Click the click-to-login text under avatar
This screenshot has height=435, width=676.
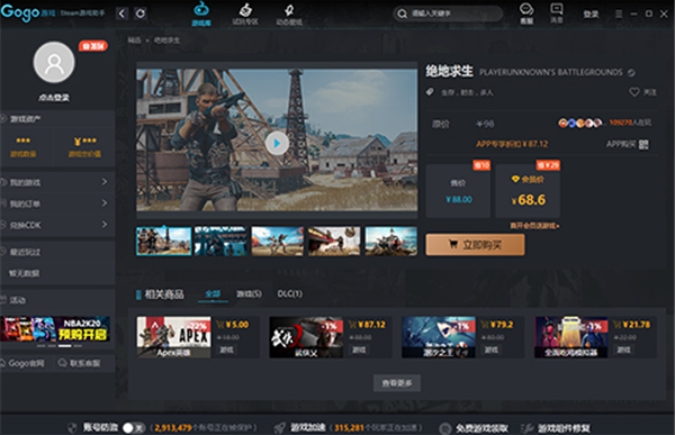[x=54, y=97]
